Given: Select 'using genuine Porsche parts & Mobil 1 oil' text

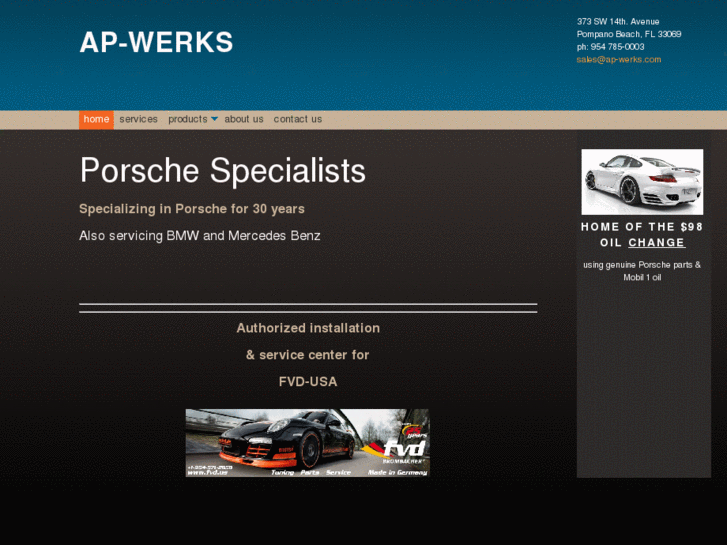Looking at the screenshot, I should (642, 271).
